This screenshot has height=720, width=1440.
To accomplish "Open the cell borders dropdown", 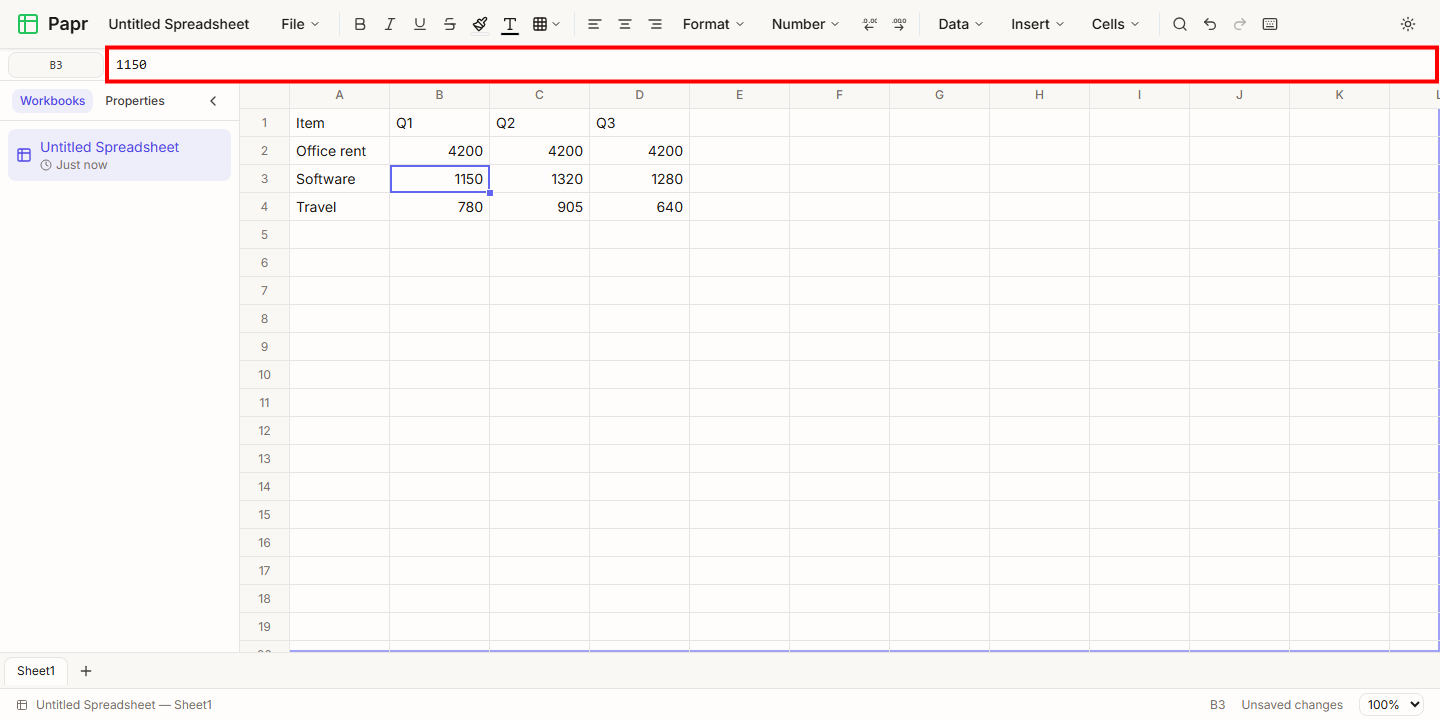I will (546, 24).
